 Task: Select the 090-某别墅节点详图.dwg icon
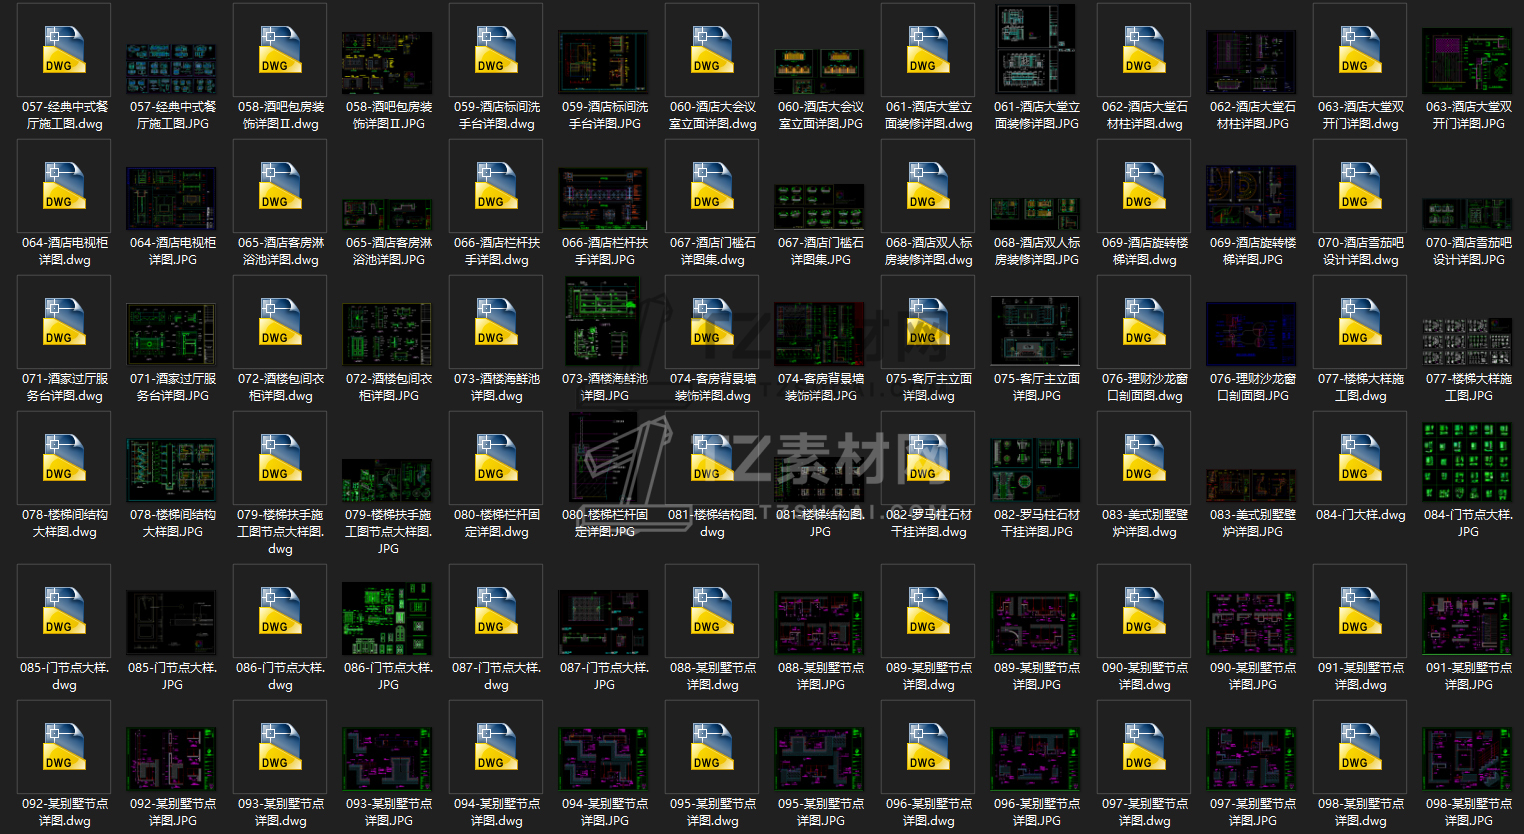point(1144,611)
